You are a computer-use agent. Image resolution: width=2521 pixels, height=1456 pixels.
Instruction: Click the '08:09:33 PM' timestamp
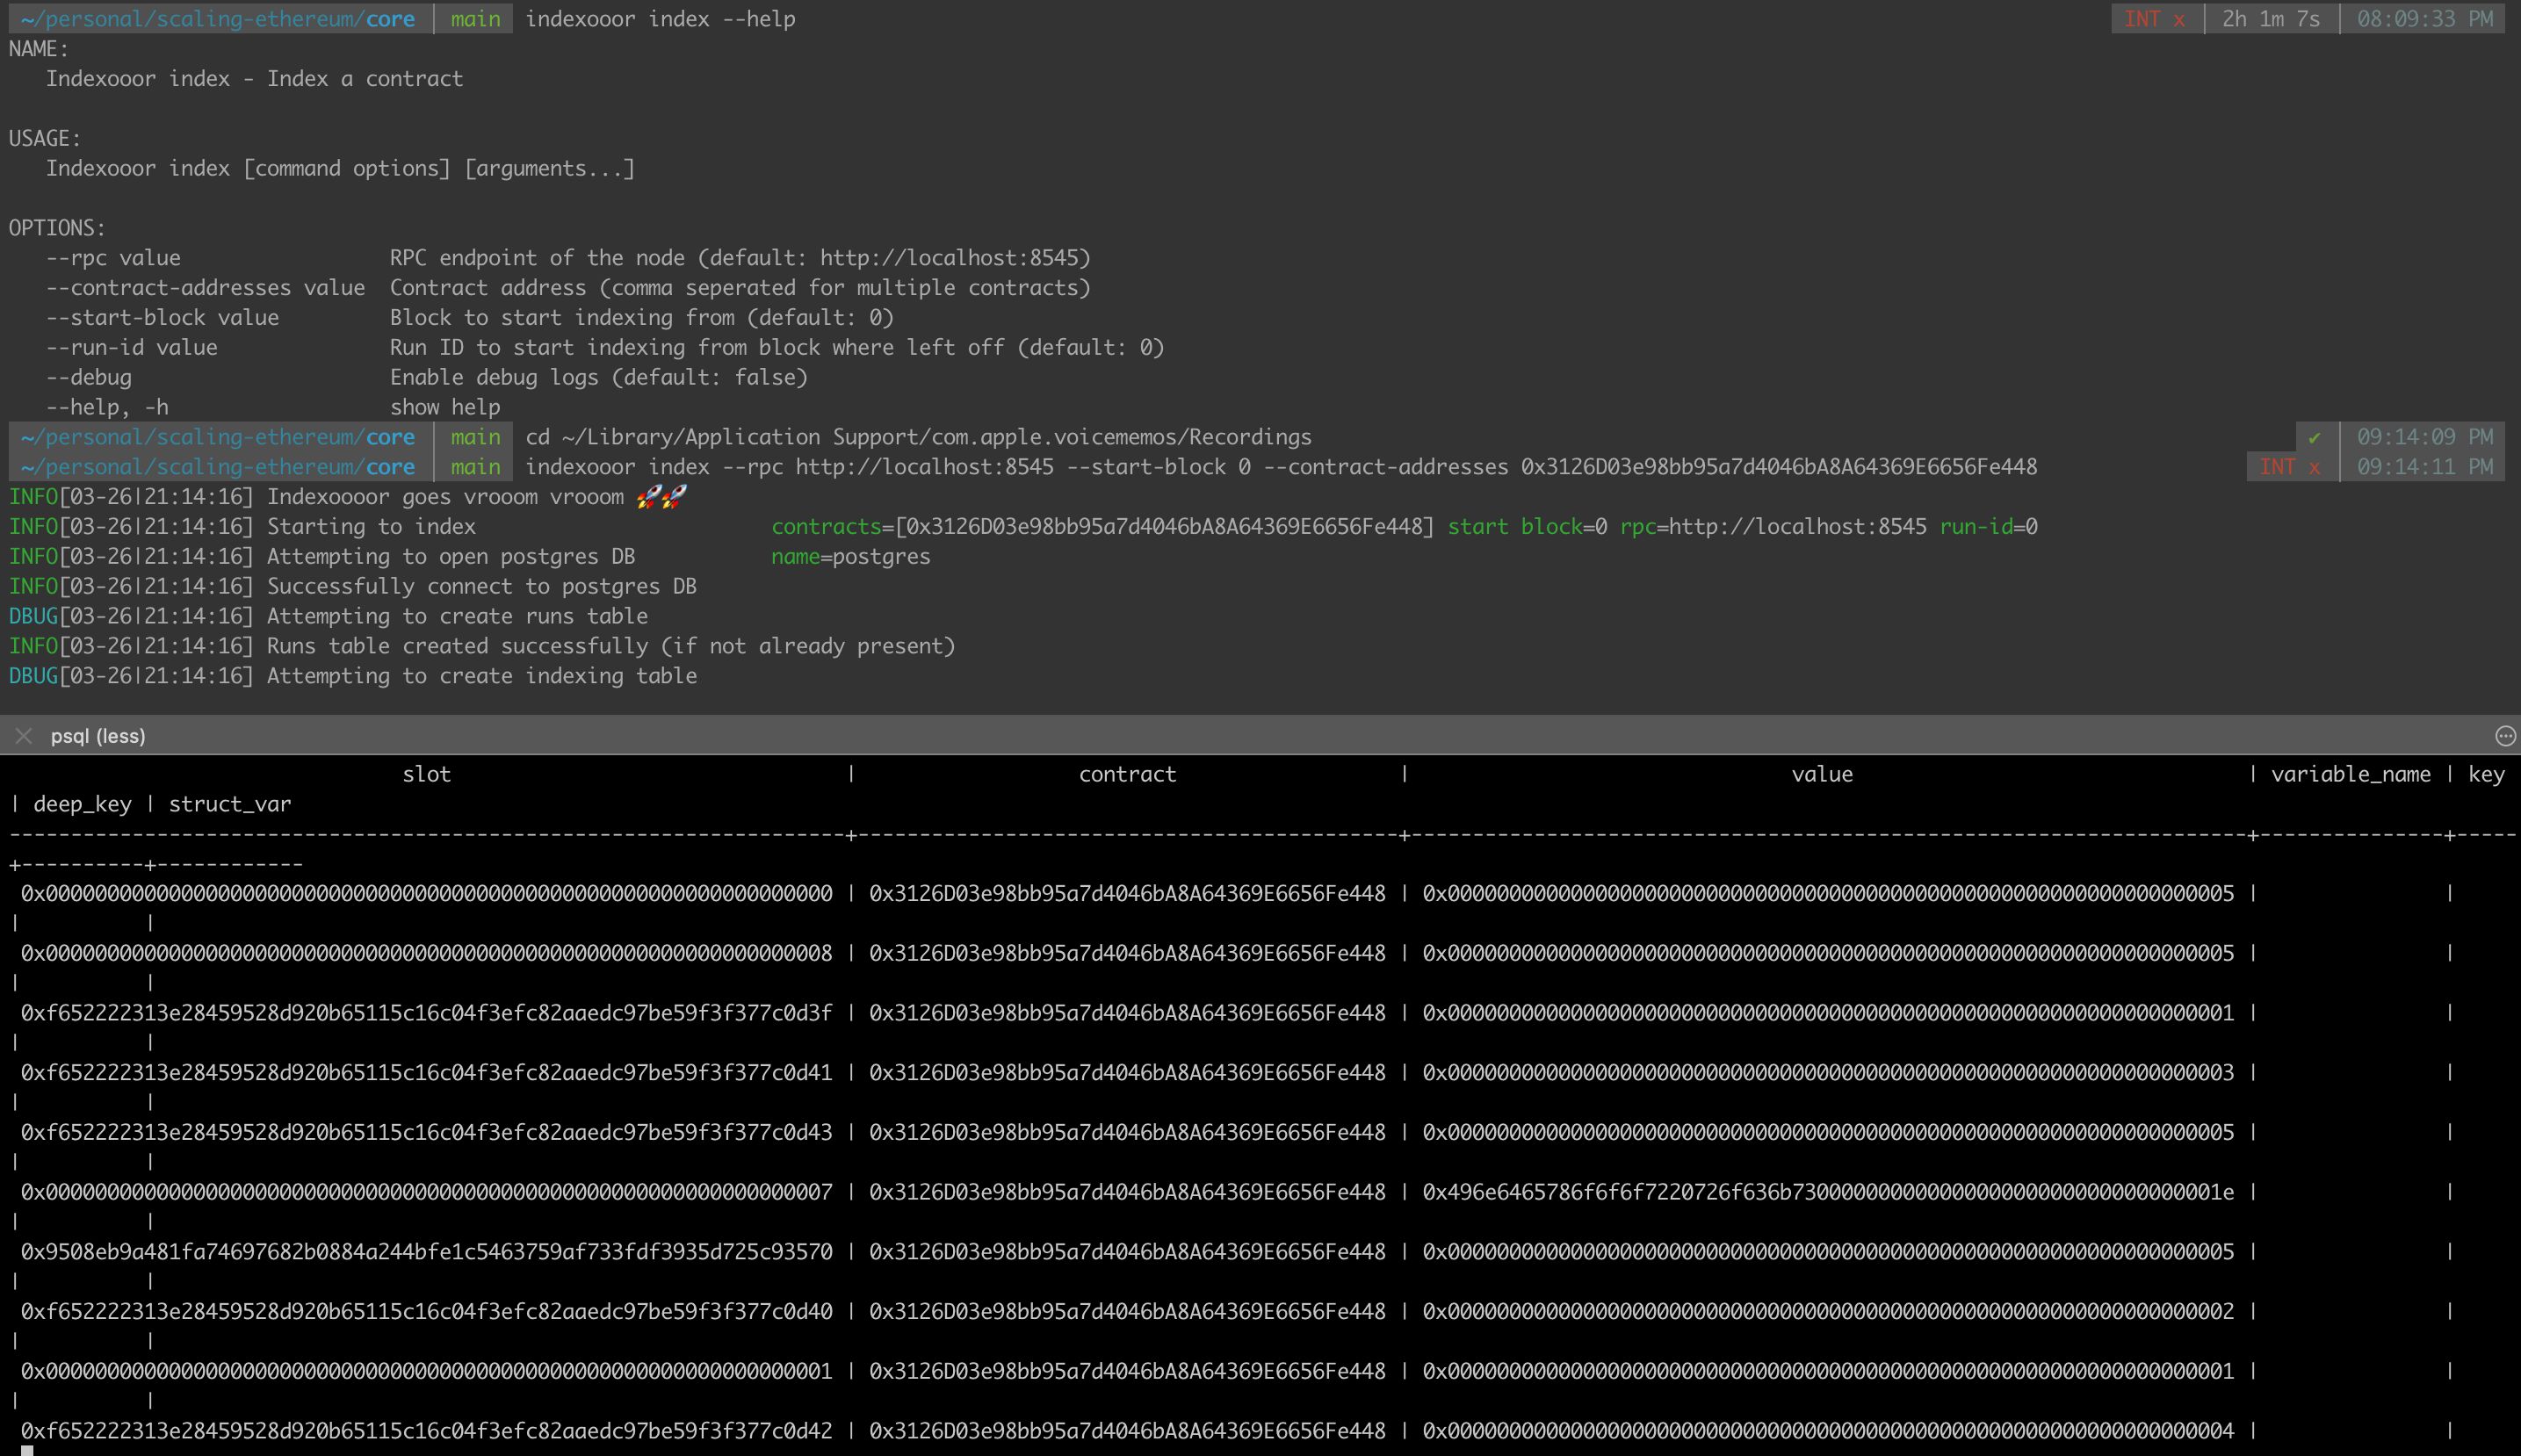pos(2424,19)
